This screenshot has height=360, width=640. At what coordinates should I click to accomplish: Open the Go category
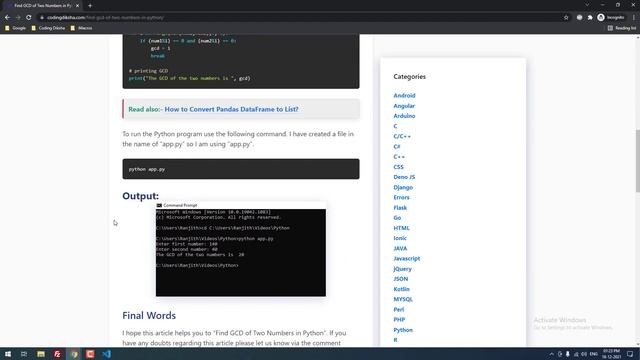coord(397,218)
